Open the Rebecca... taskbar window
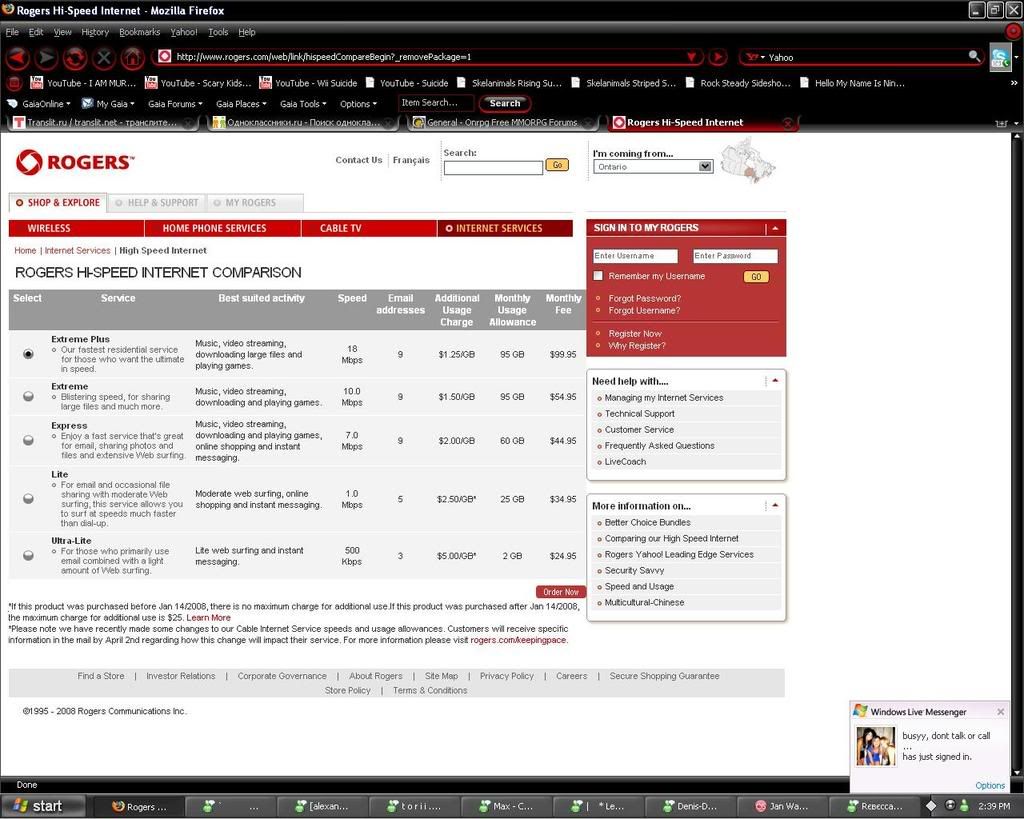Screen dimensions: 1024x819 coord(874,806)
